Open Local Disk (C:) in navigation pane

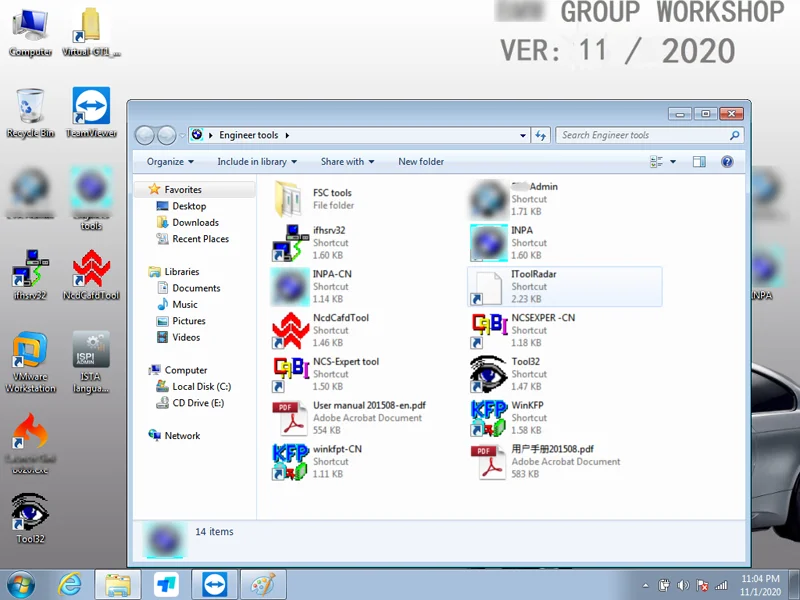202,386
